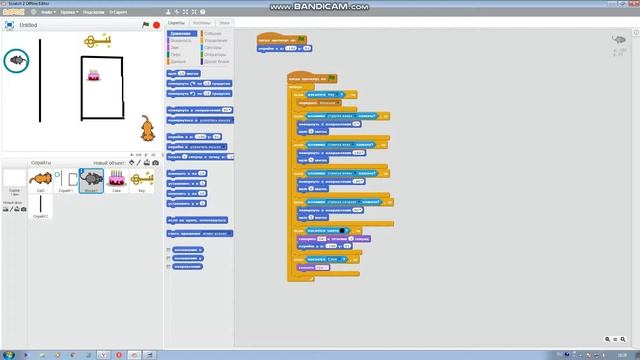Select the 'Другие блоки' category
The image size is (640, 360).
pos(216,61)
